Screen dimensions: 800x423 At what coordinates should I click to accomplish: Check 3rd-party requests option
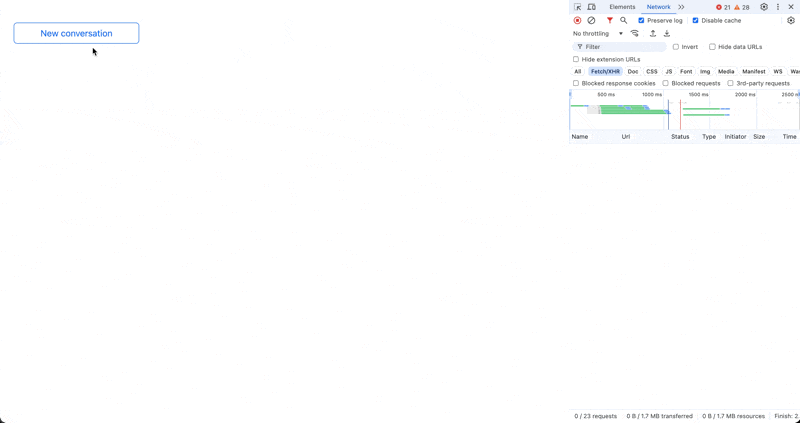tap(730, 83)
